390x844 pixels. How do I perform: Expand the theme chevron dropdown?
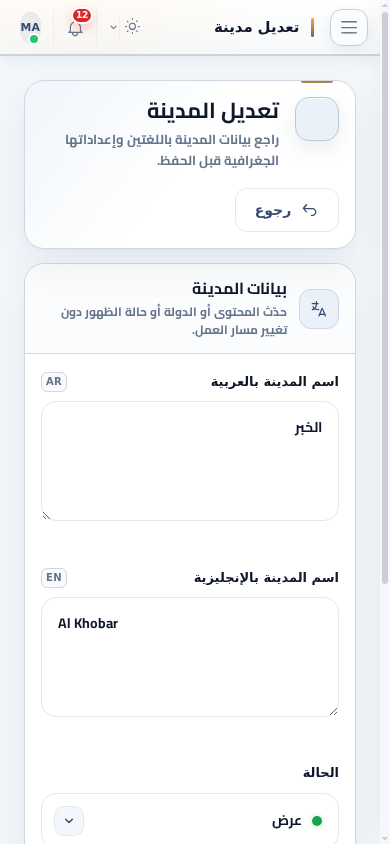(114, 27)
